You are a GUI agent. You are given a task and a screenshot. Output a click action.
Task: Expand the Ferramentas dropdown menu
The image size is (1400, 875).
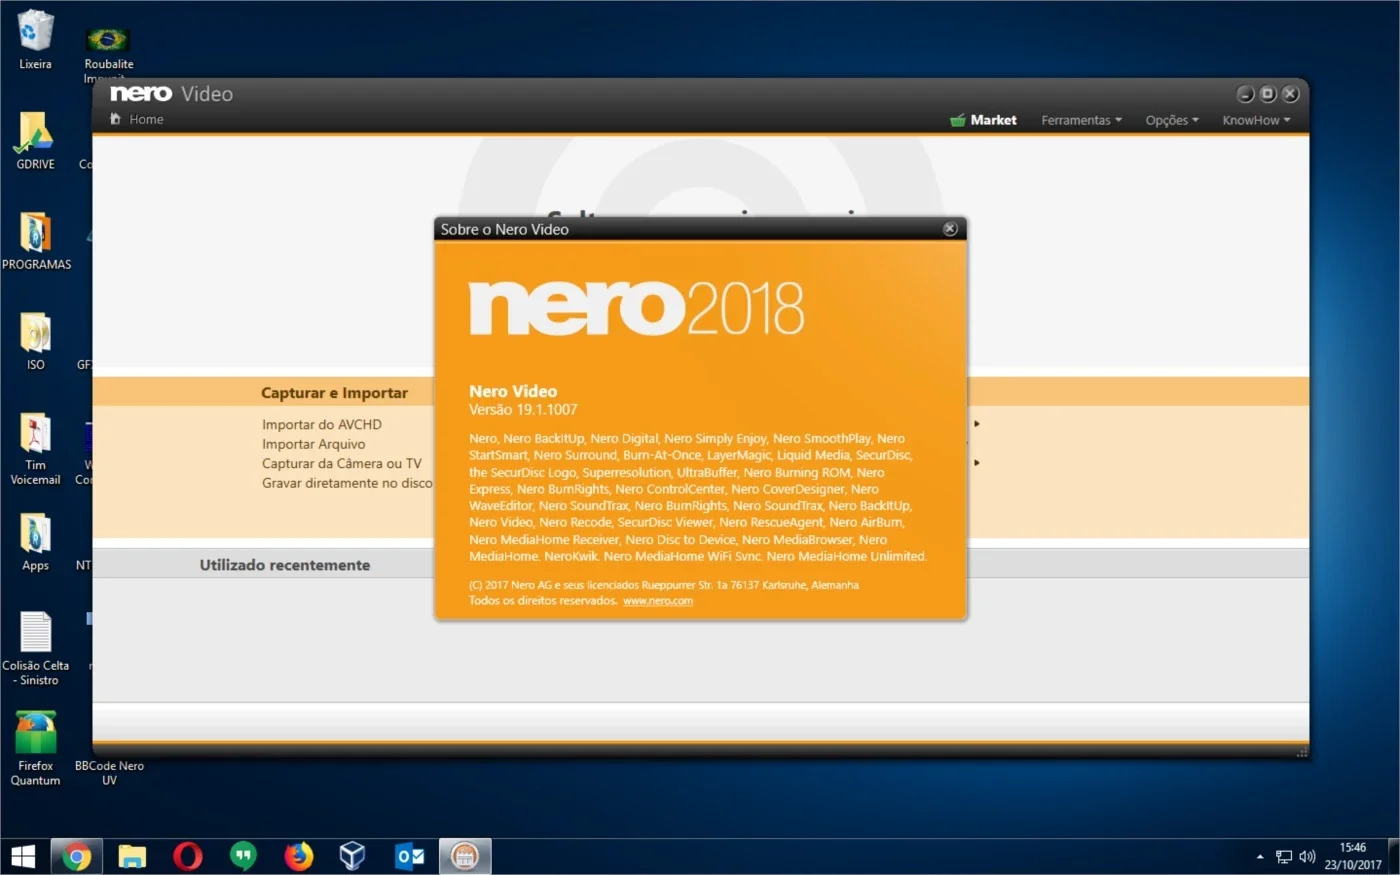[1081, 120]
